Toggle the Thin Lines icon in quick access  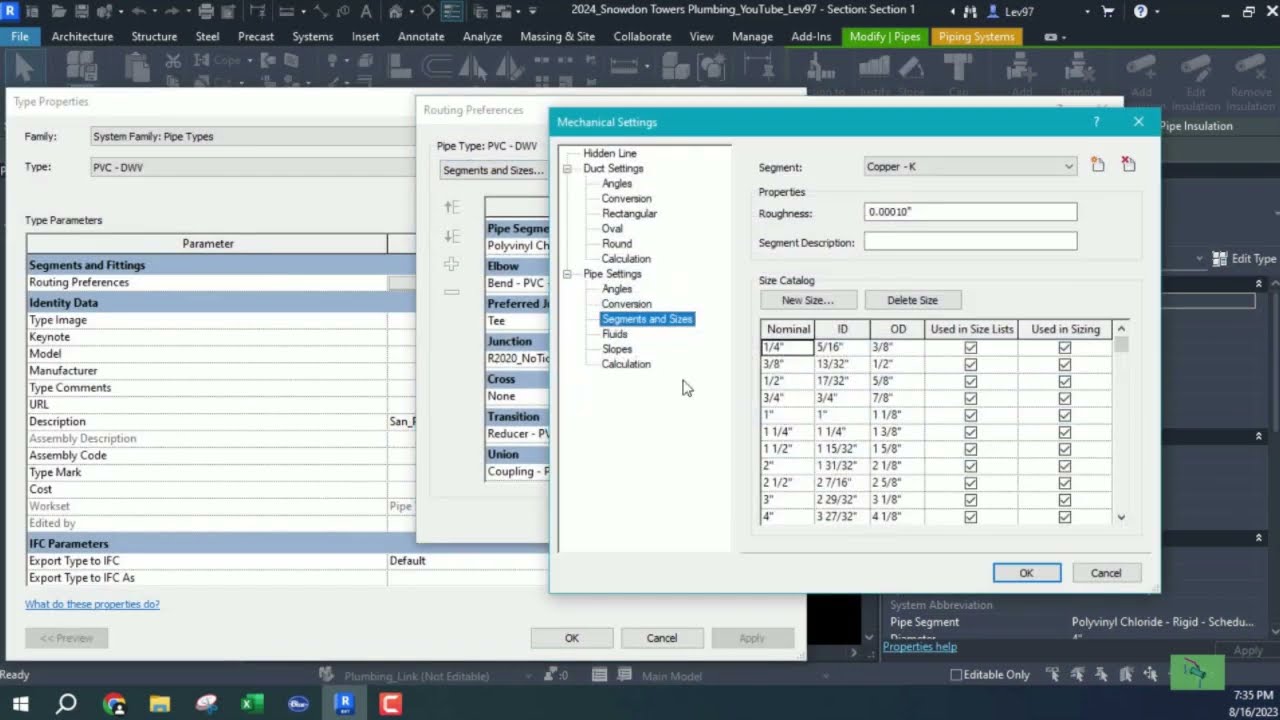(452, 11)
